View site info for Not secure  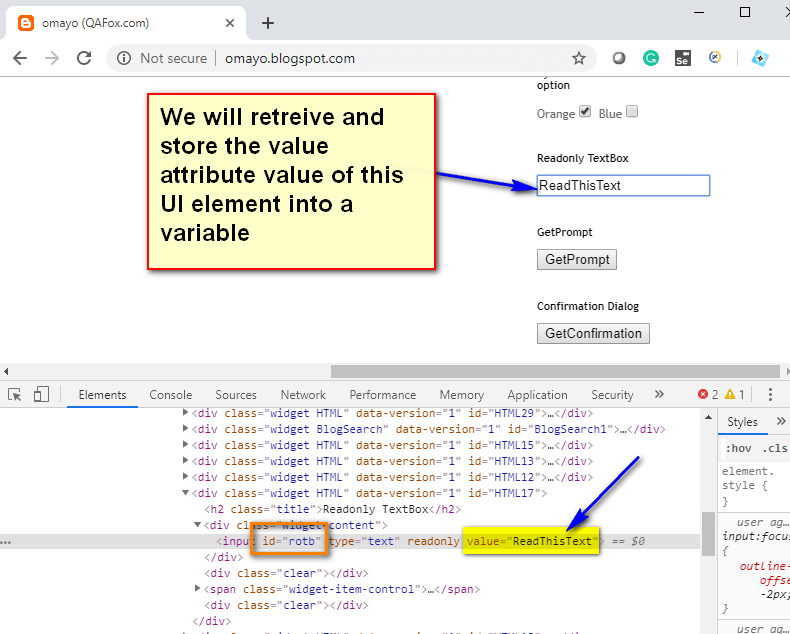[123, 58]
